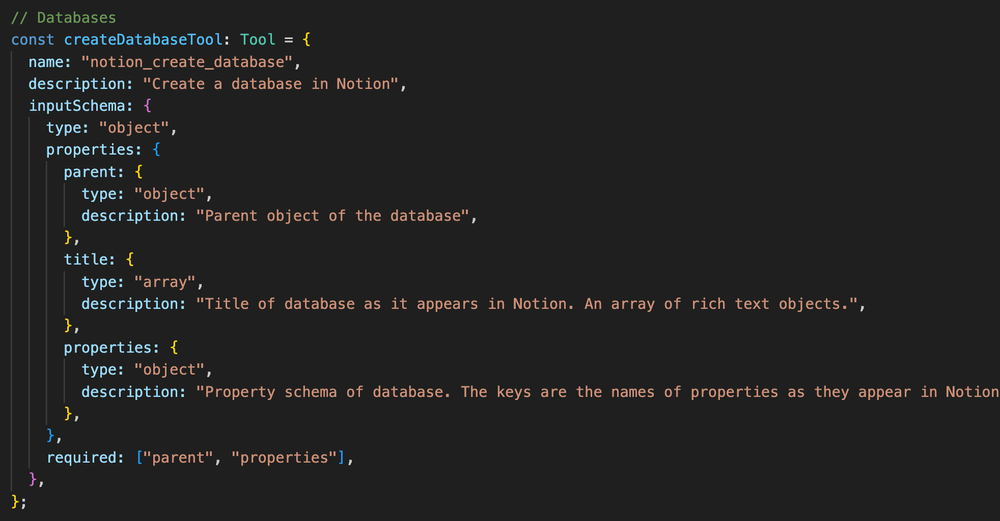Click the "const" keyword

coord(32,39)
